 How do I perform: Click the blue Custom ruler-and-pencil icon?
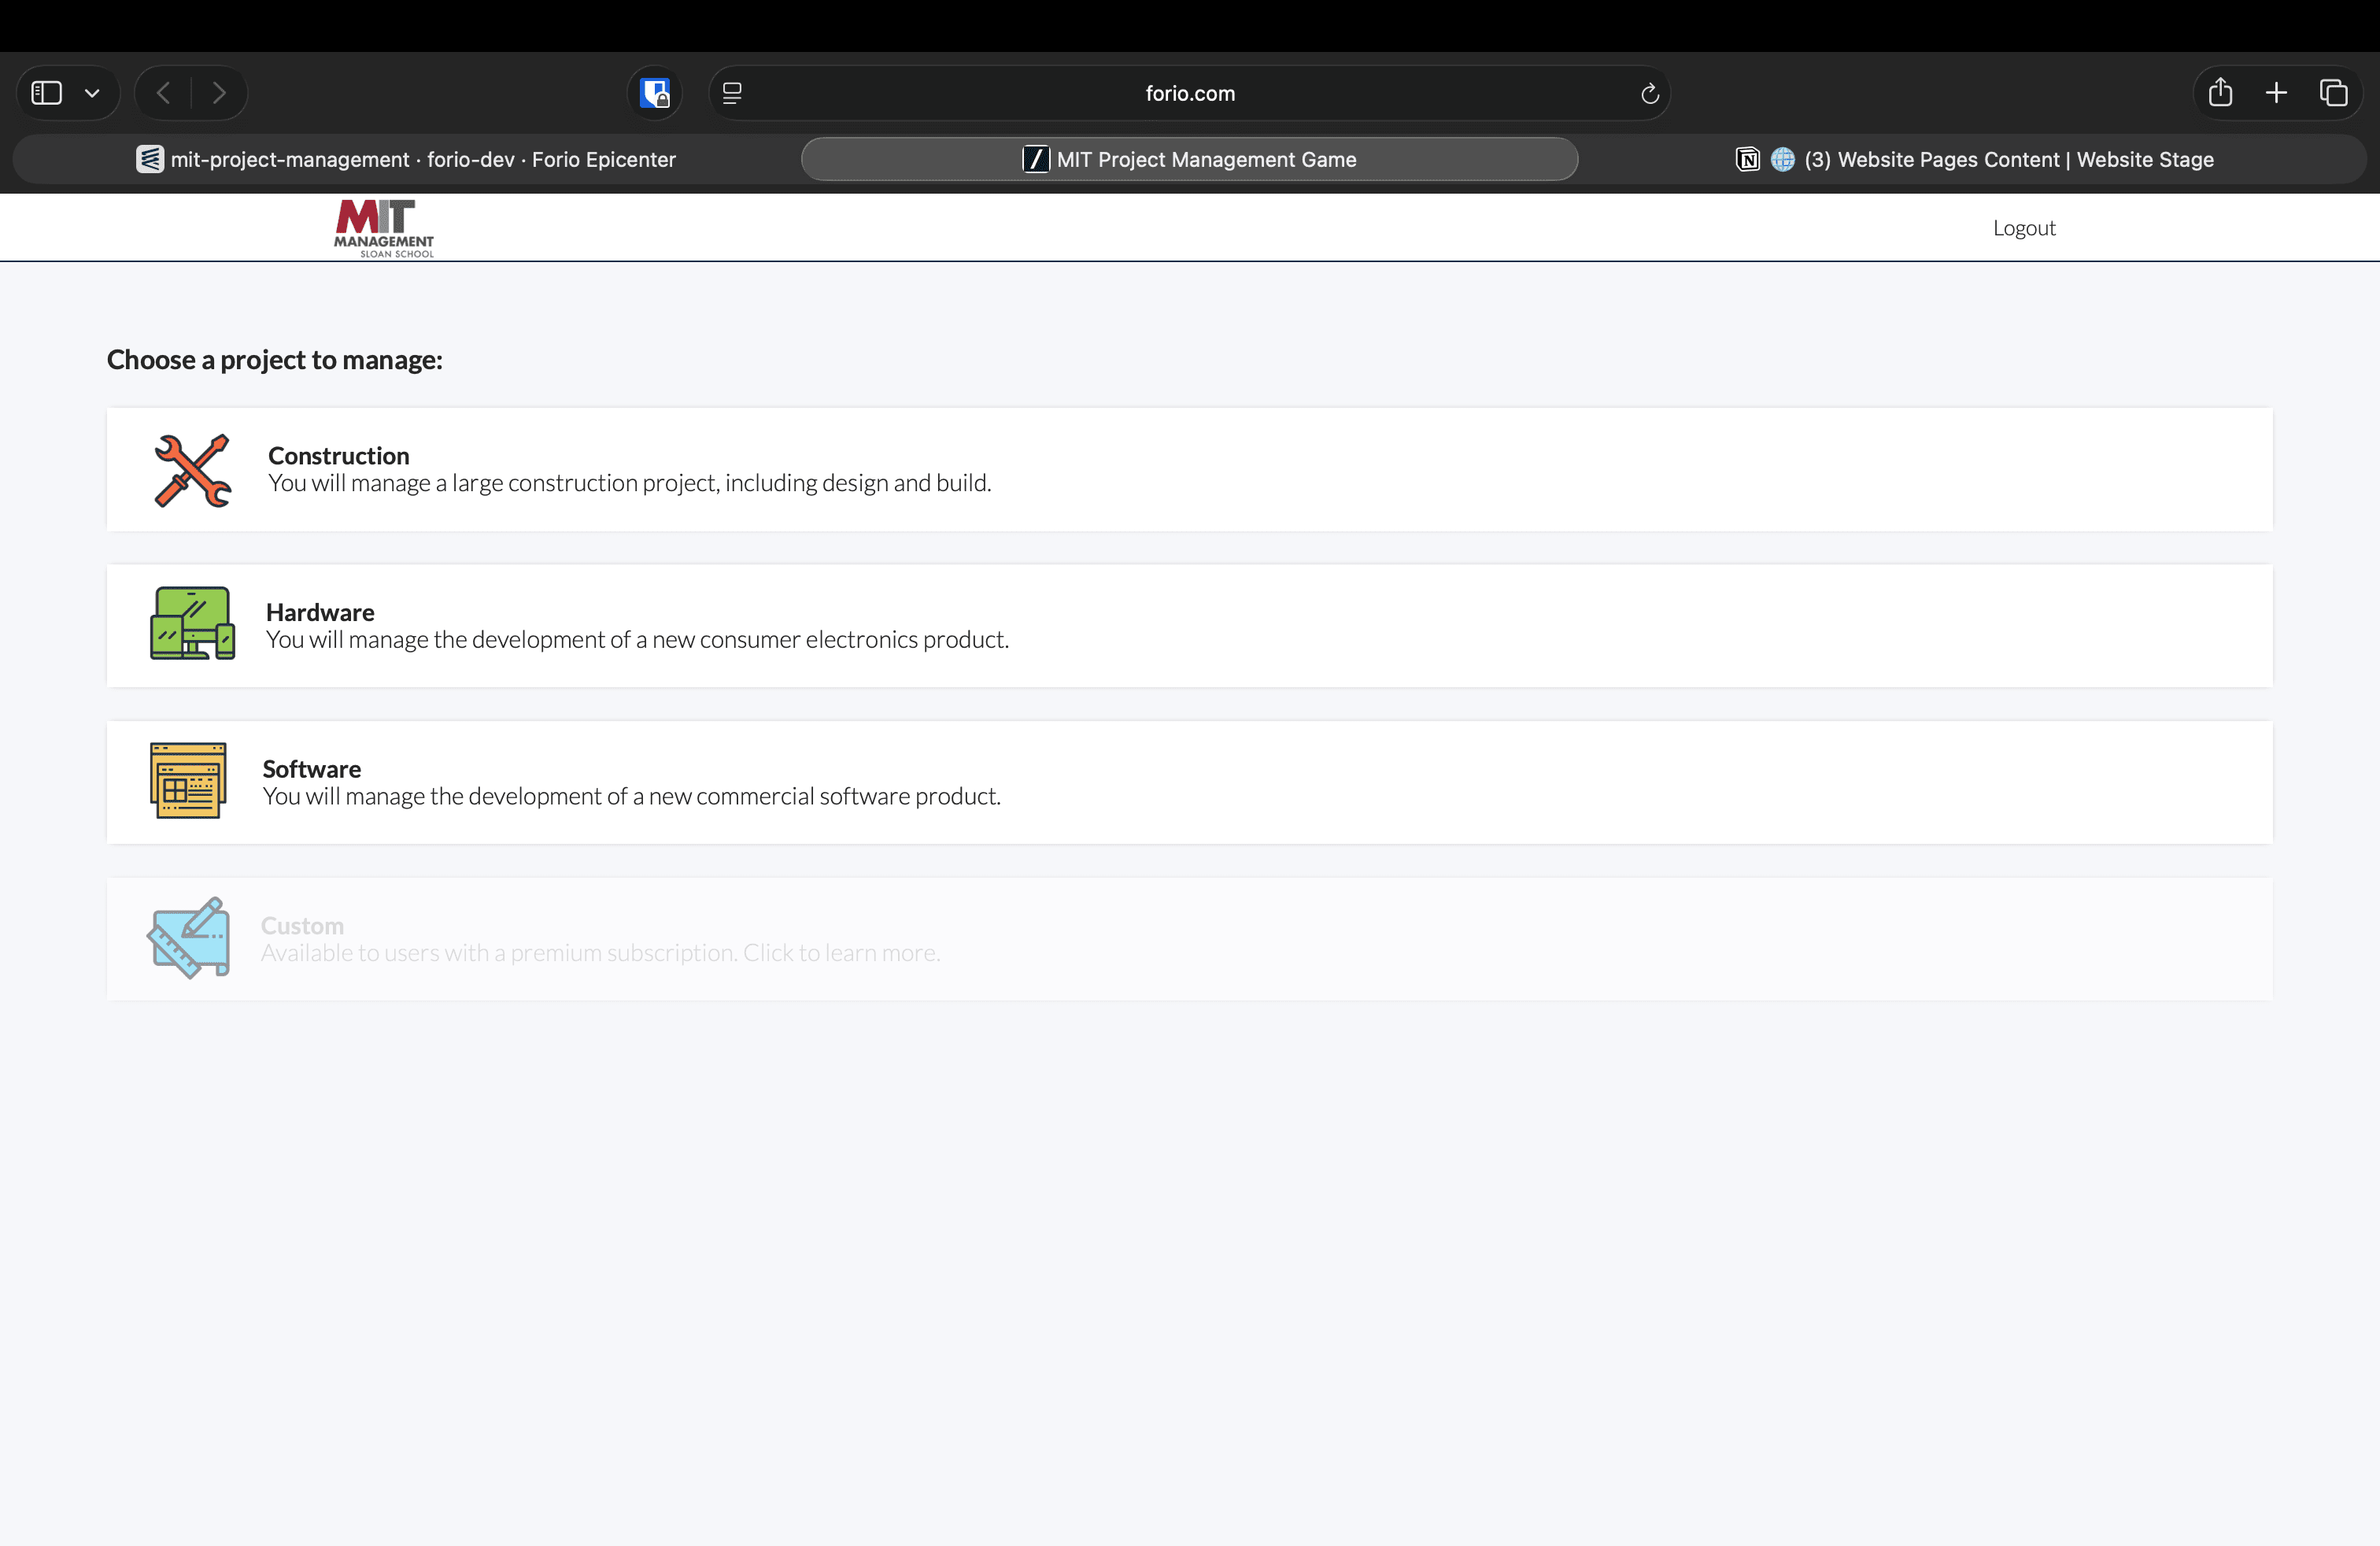coord(189,937)
